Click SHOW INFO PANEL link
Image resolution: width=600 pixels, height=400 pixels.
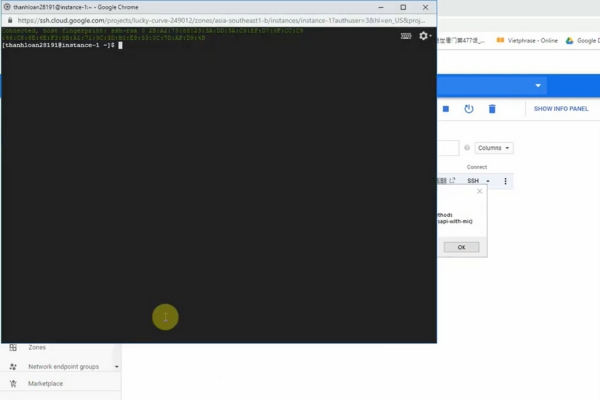coord(561,109)
